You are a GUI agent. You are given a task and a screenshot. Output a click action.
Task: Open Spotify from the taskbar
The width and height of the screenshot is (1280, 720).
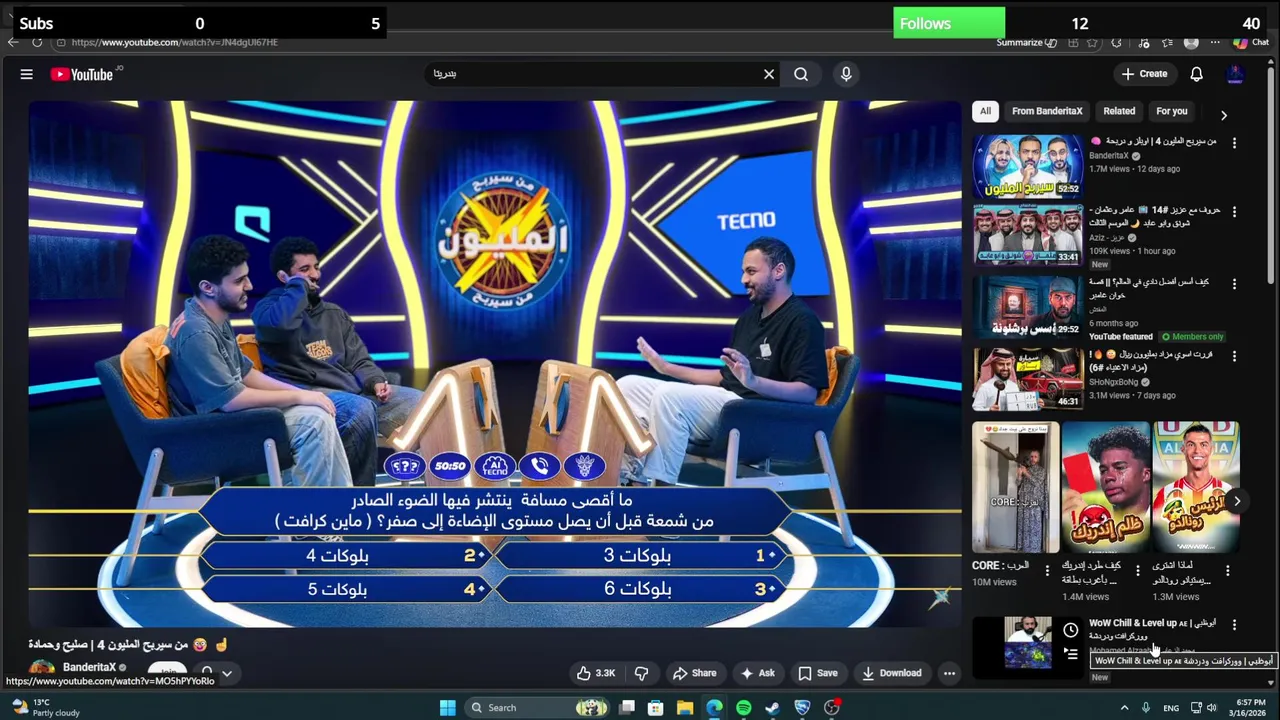point(743,708)
